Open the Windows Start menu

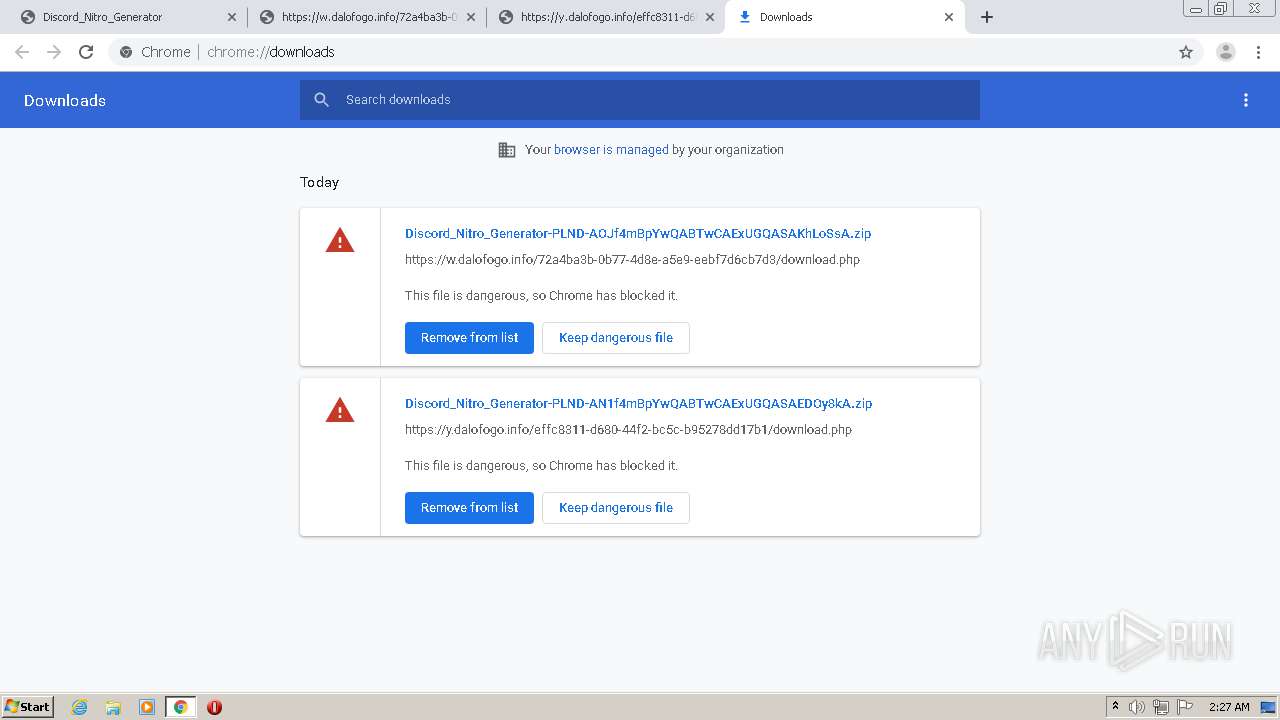point(28,707)
